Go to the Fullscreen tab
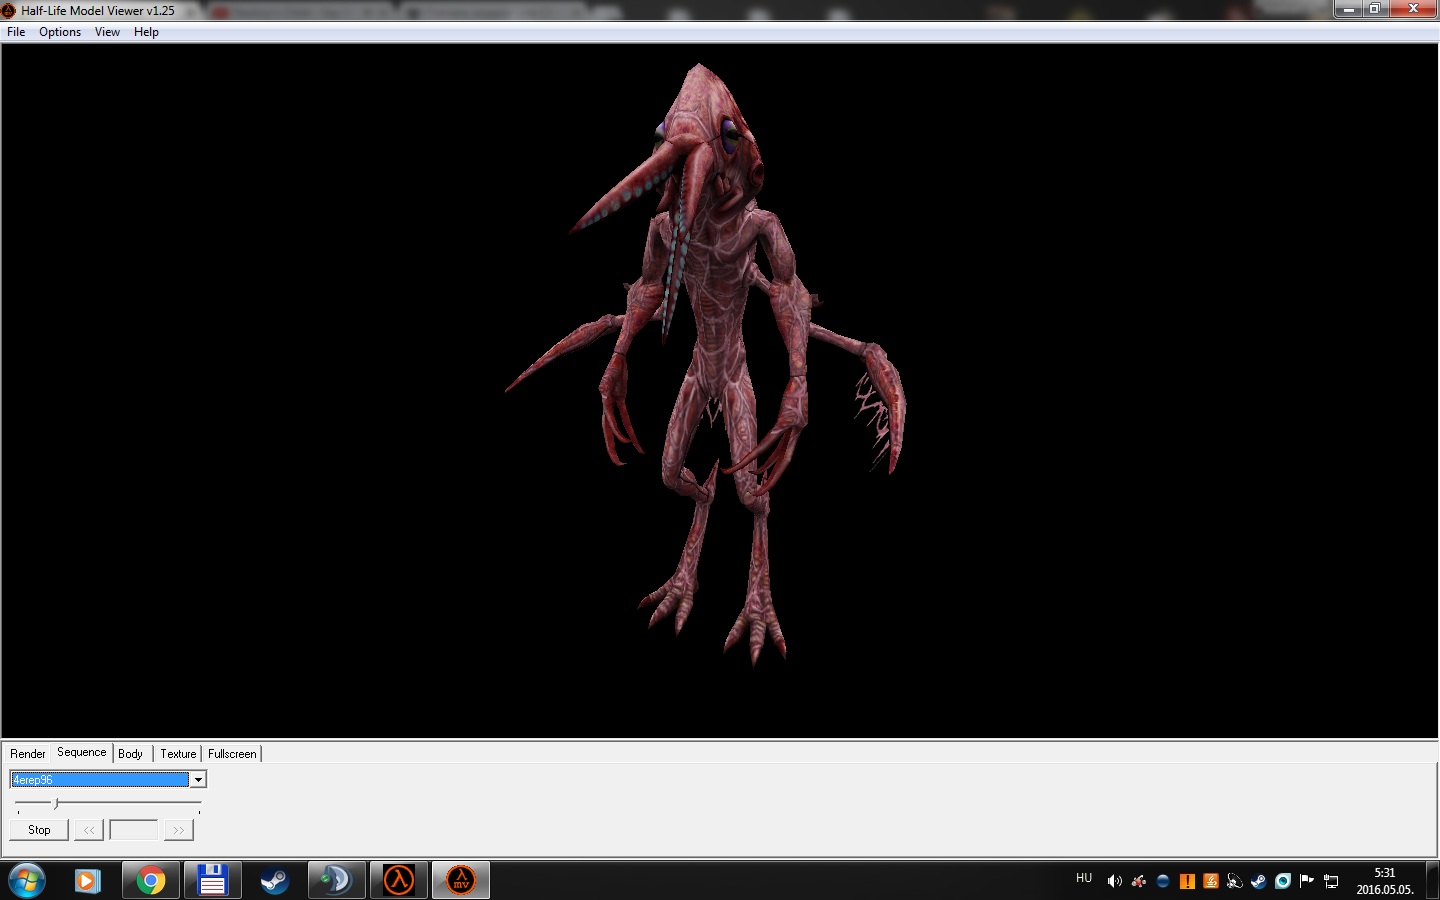 [x=232, y=754]
